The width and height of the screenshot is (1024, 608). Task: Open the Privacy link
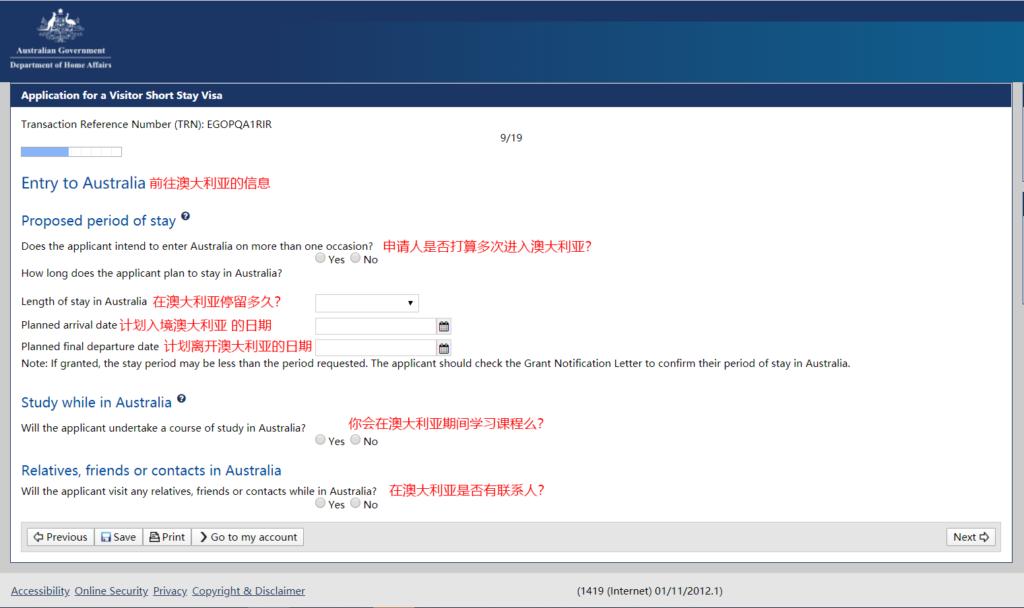point(169,590)
